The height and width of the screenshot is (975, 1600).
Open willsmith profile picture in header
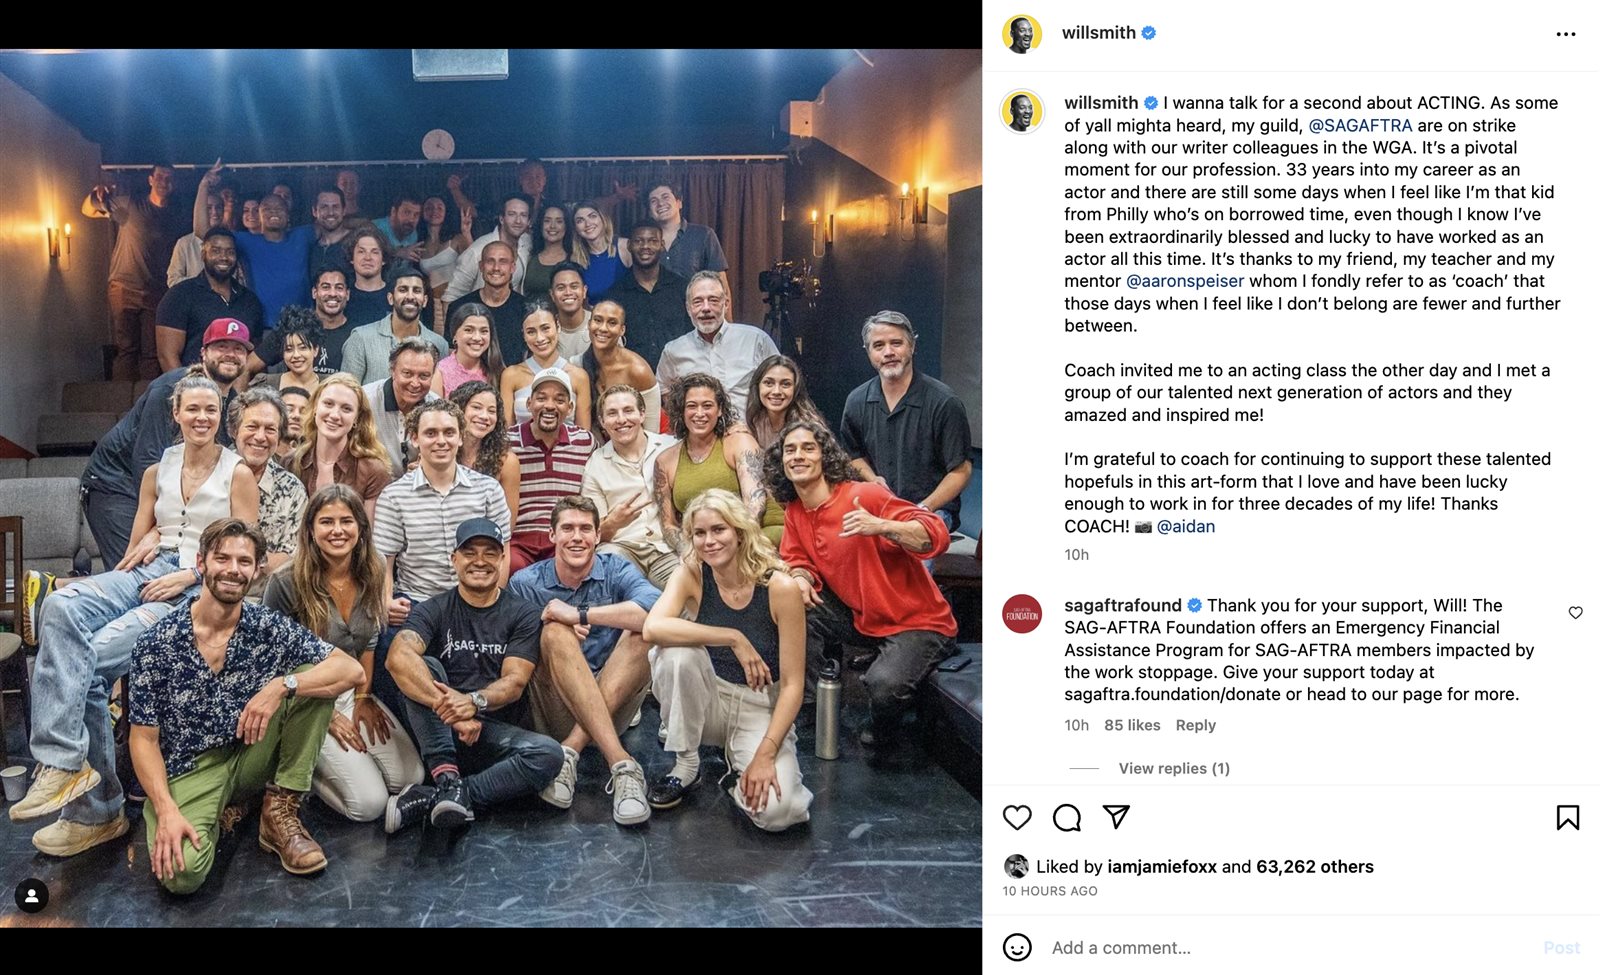[x=1022, y=34]
